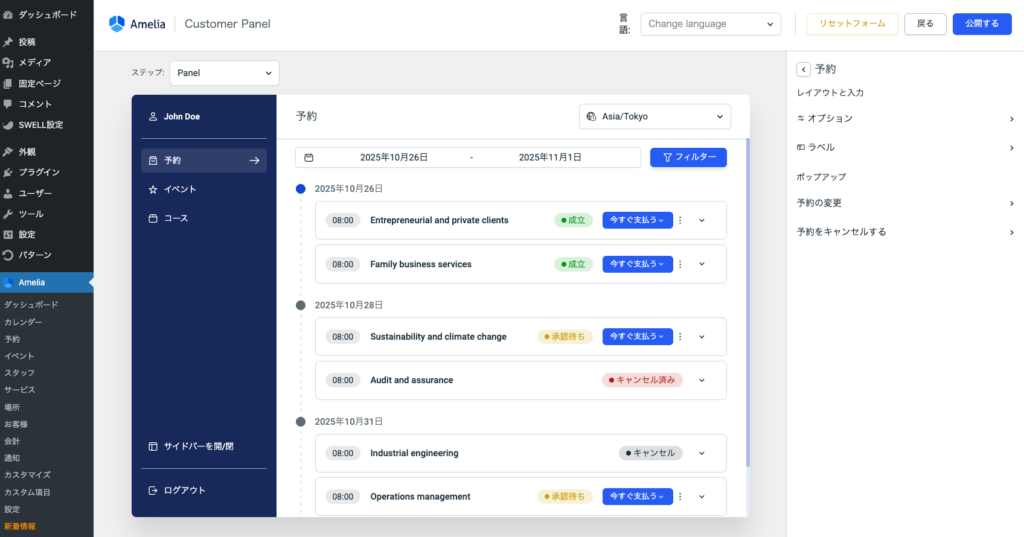1024x537 pixels.
Task: Open the Asia/Tokyo timezone dropdown
Action: click(654, 117)
